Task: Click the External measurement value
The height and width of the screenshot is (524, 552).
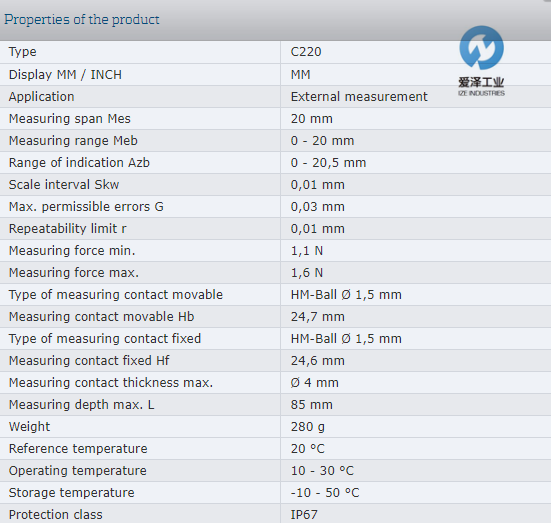Action: pyautogui.click(x=359, y=96)
